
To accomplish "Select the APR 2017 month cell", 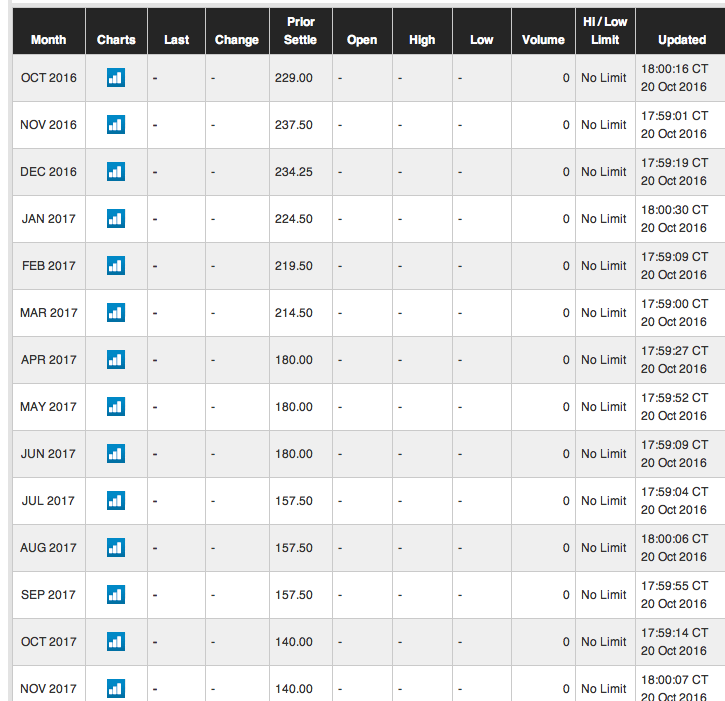I will (x=49, y=360).
